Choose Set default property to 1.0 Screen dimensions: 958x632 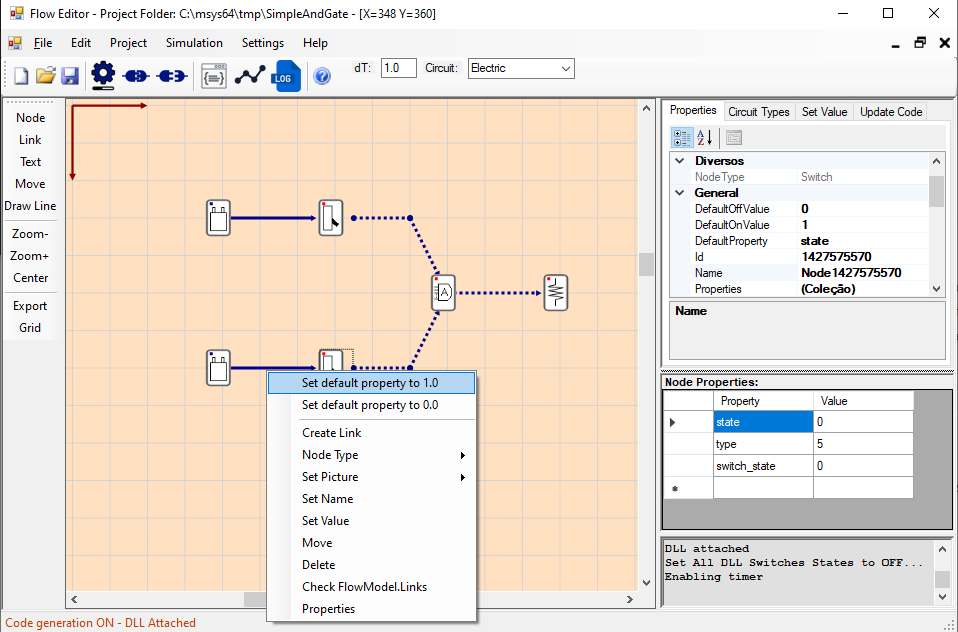coord(371,383)
